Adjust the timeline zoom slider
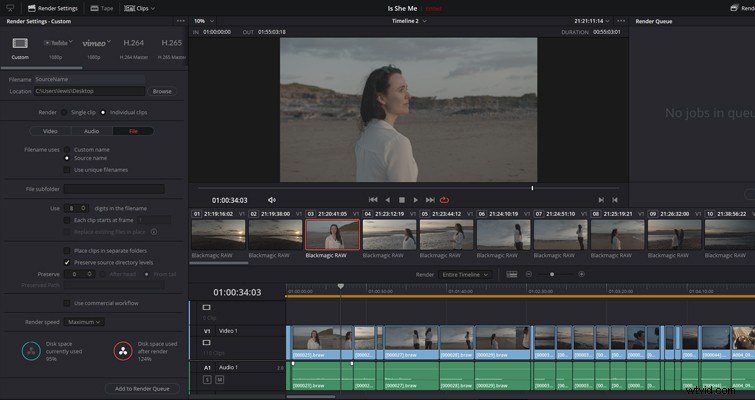The height and width of the screenshot is (400, 755). (552, 274)
